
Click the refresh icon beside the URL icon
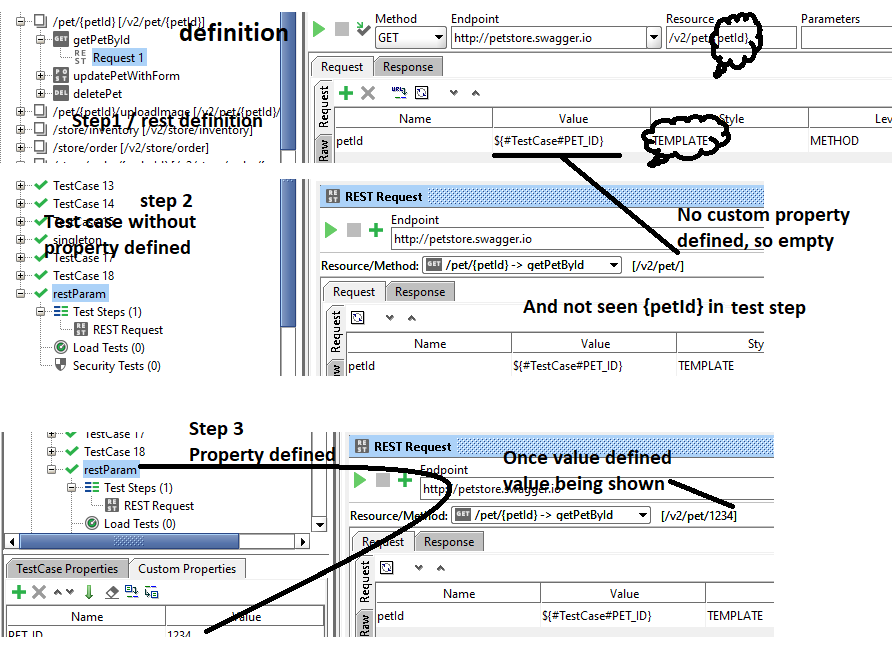(421, 93)
